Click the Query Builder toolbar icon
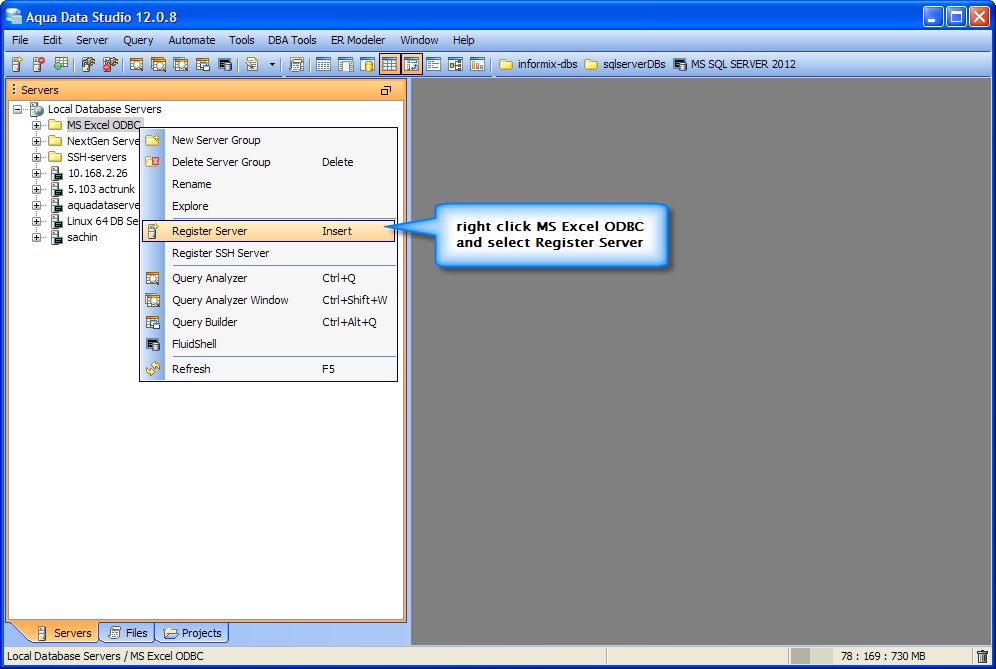Screen dimensions: 996x669 coord(203,64)
